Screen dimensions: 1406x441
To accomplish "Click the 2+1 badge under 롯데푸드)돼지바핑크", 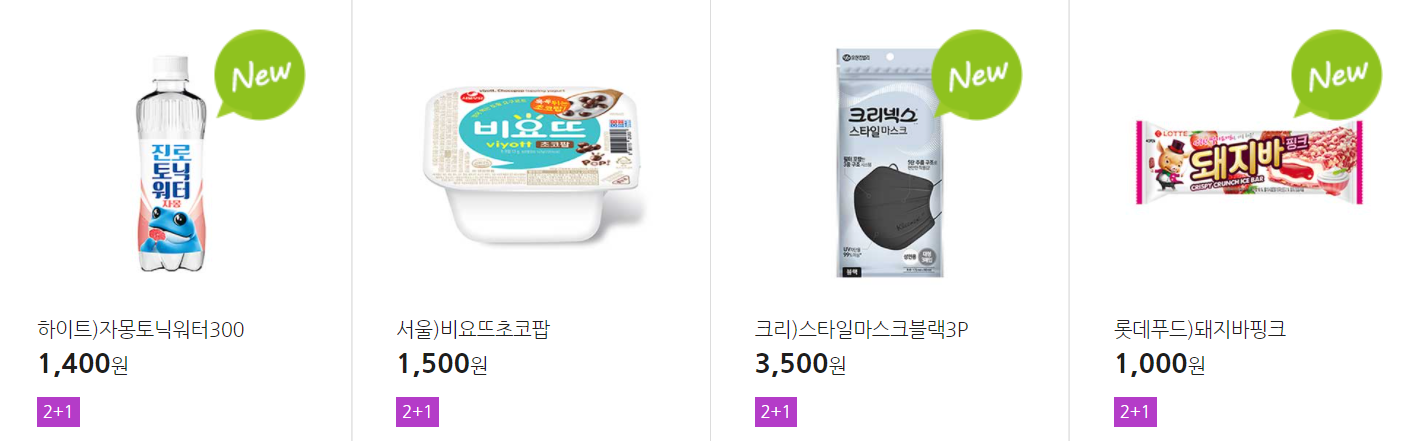I will pyautogui.click(x=1135, y=412).
